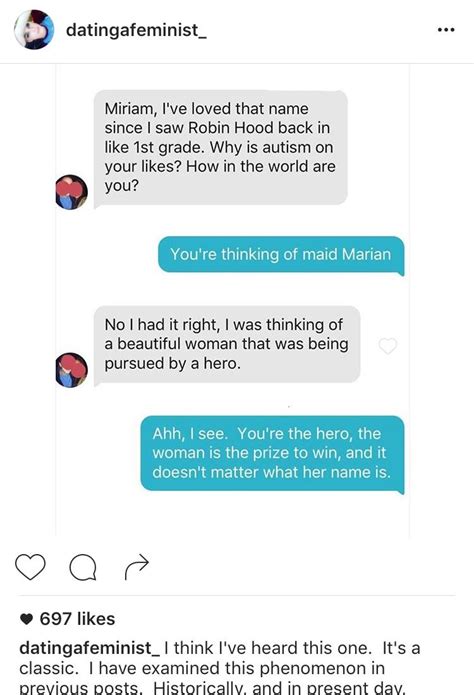Click blank chat area below the last blue reply
This screenshot has height=695, width=474.
click(232, 515)
